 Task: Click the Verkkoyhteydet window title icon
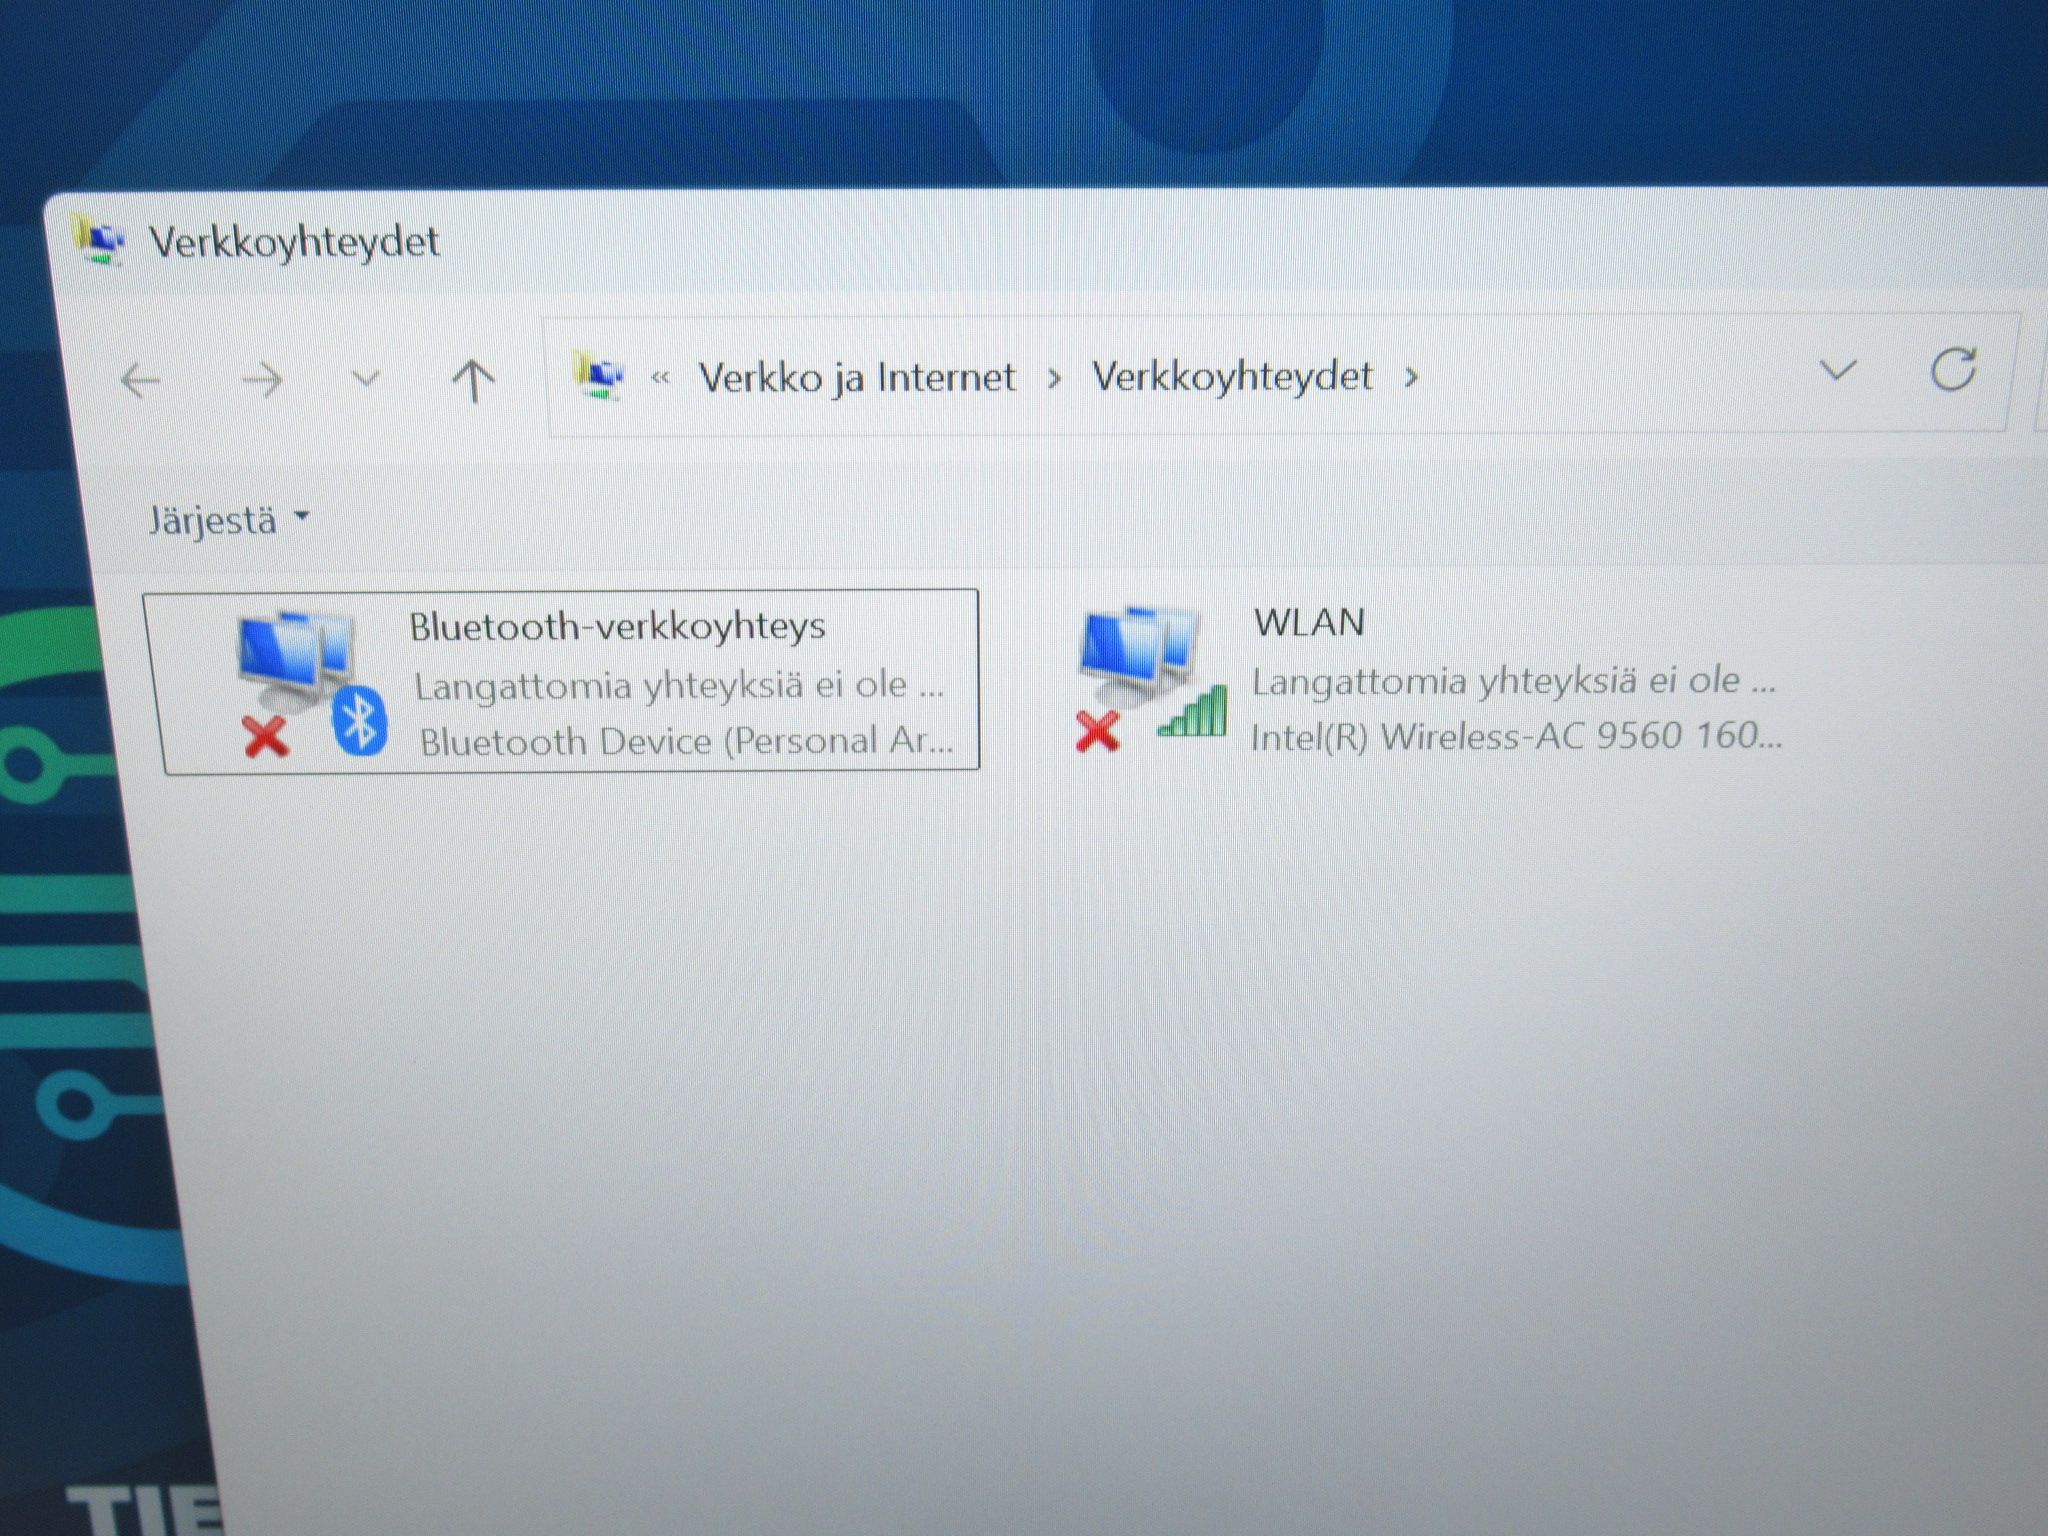[x=99, y=241]
